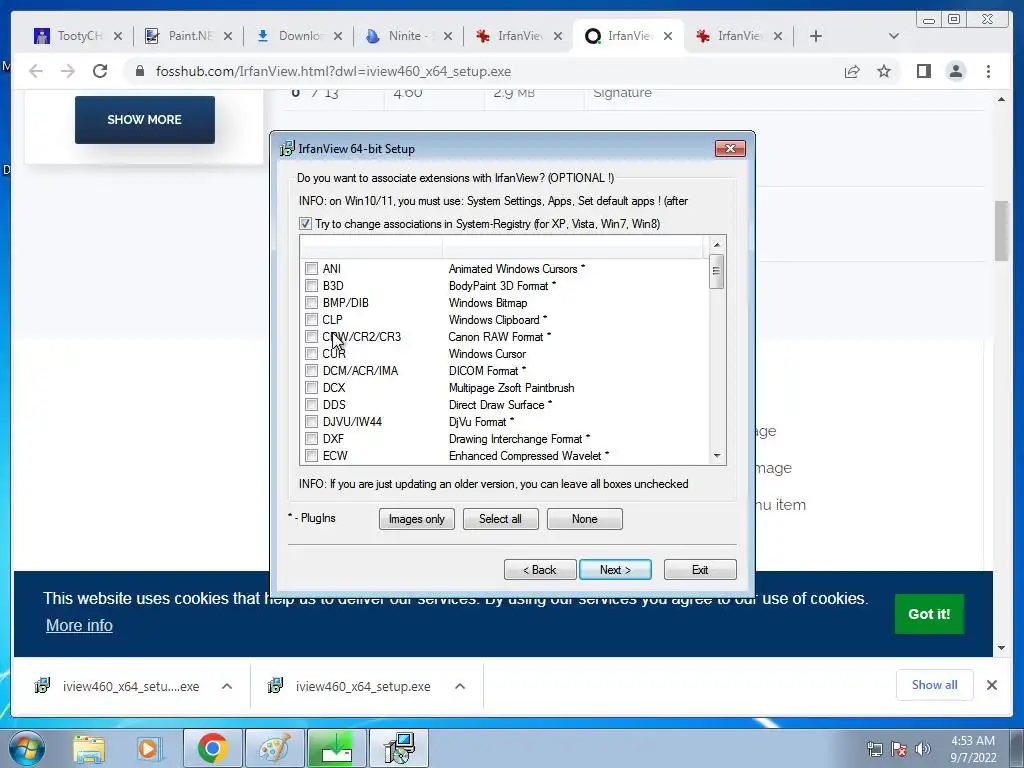Click the installer setup taskbar icon
1024x768 pixels.
398,748
